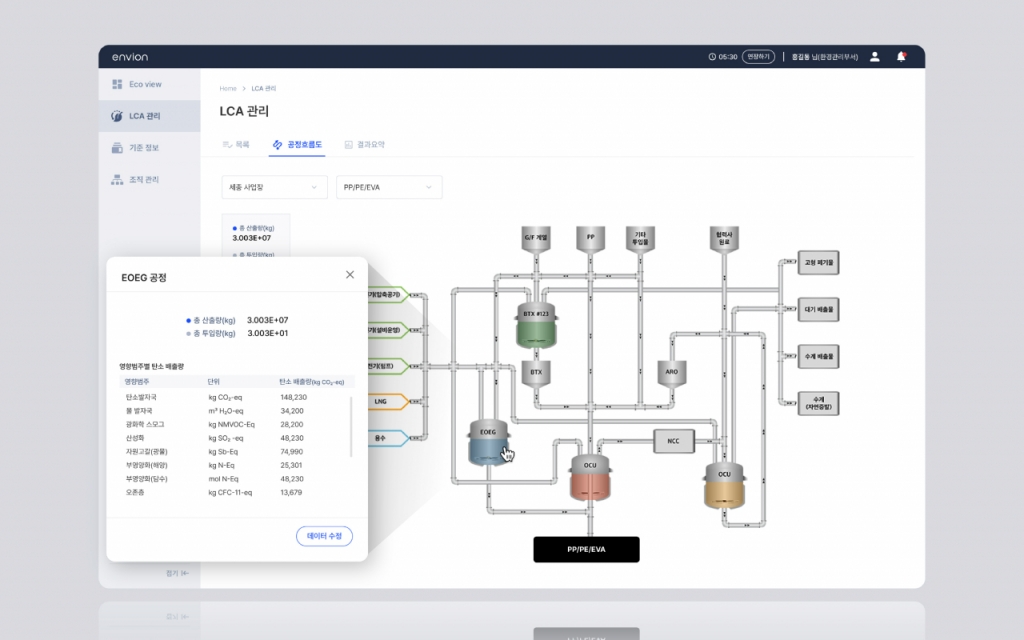Screen dimensions: 1024x640
Task: Select the NCC process block
Action: [672, 441]
